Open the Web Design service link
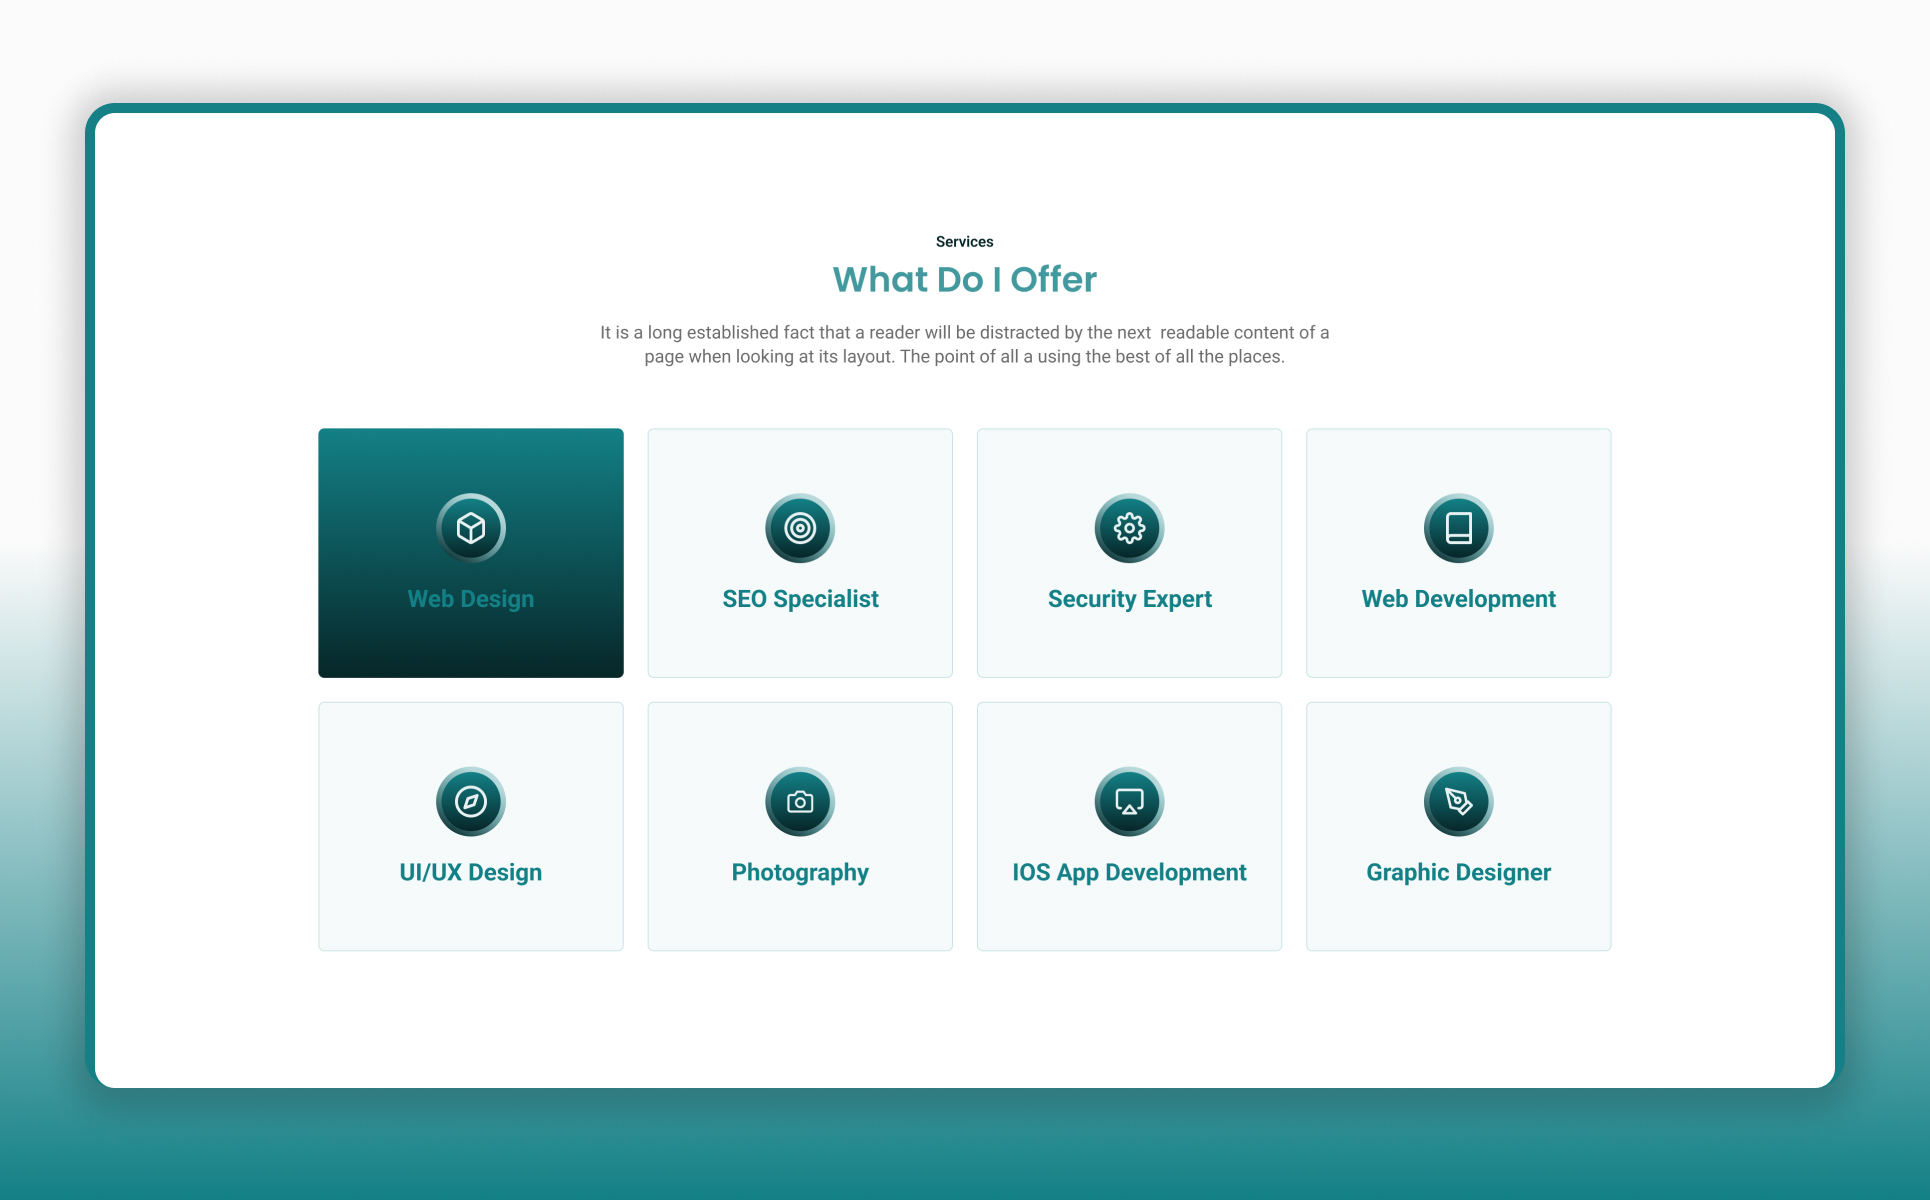 coord(471,599)
